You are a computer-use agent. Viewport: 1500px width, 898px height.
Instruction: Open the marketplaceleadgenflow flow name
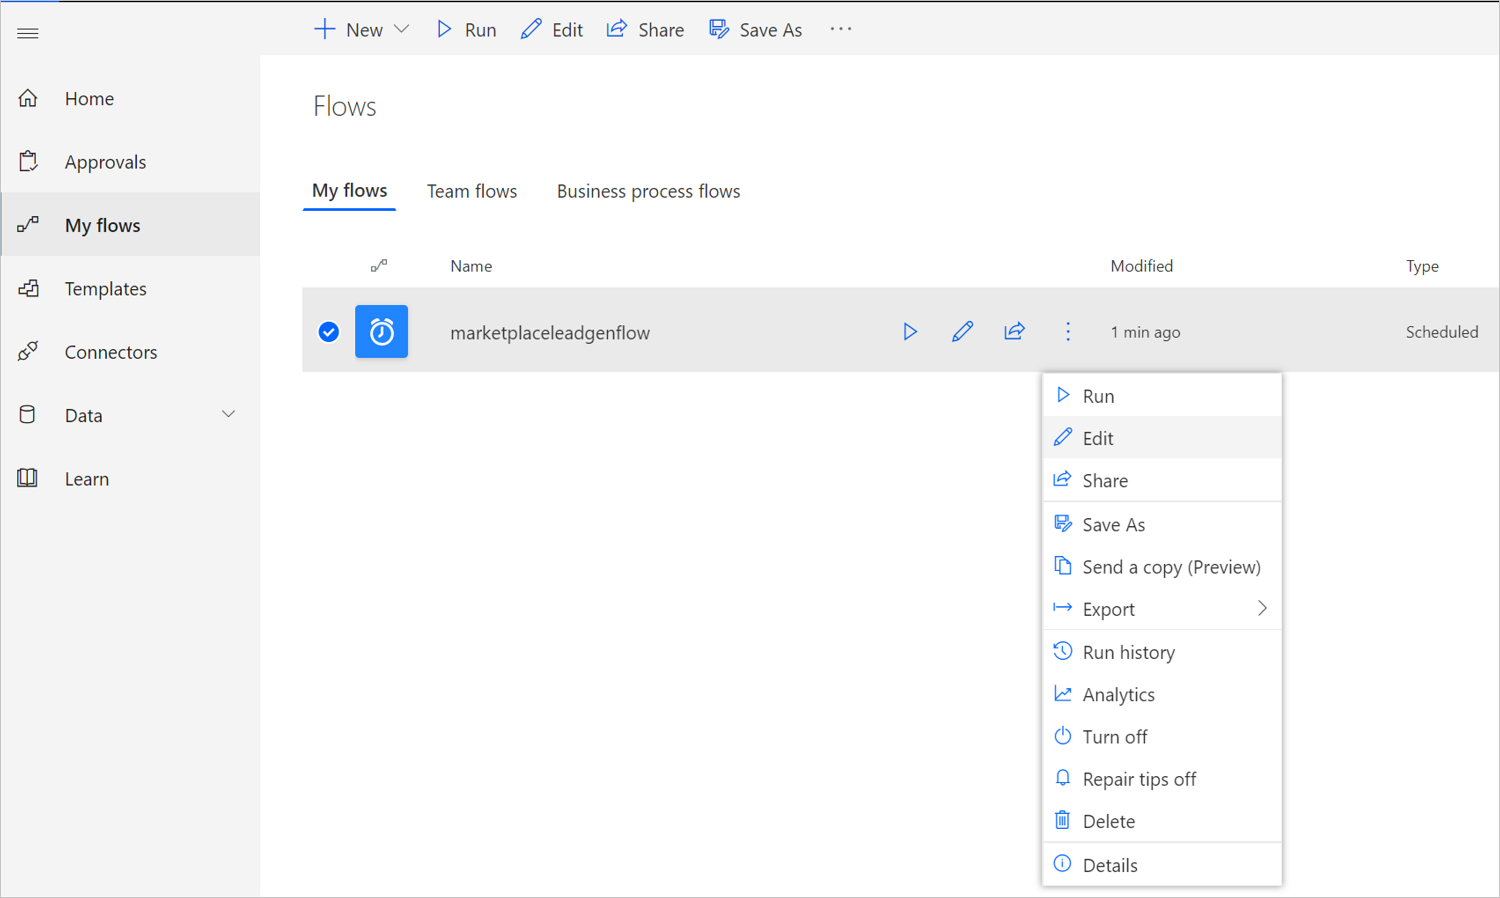pos(550,333)
